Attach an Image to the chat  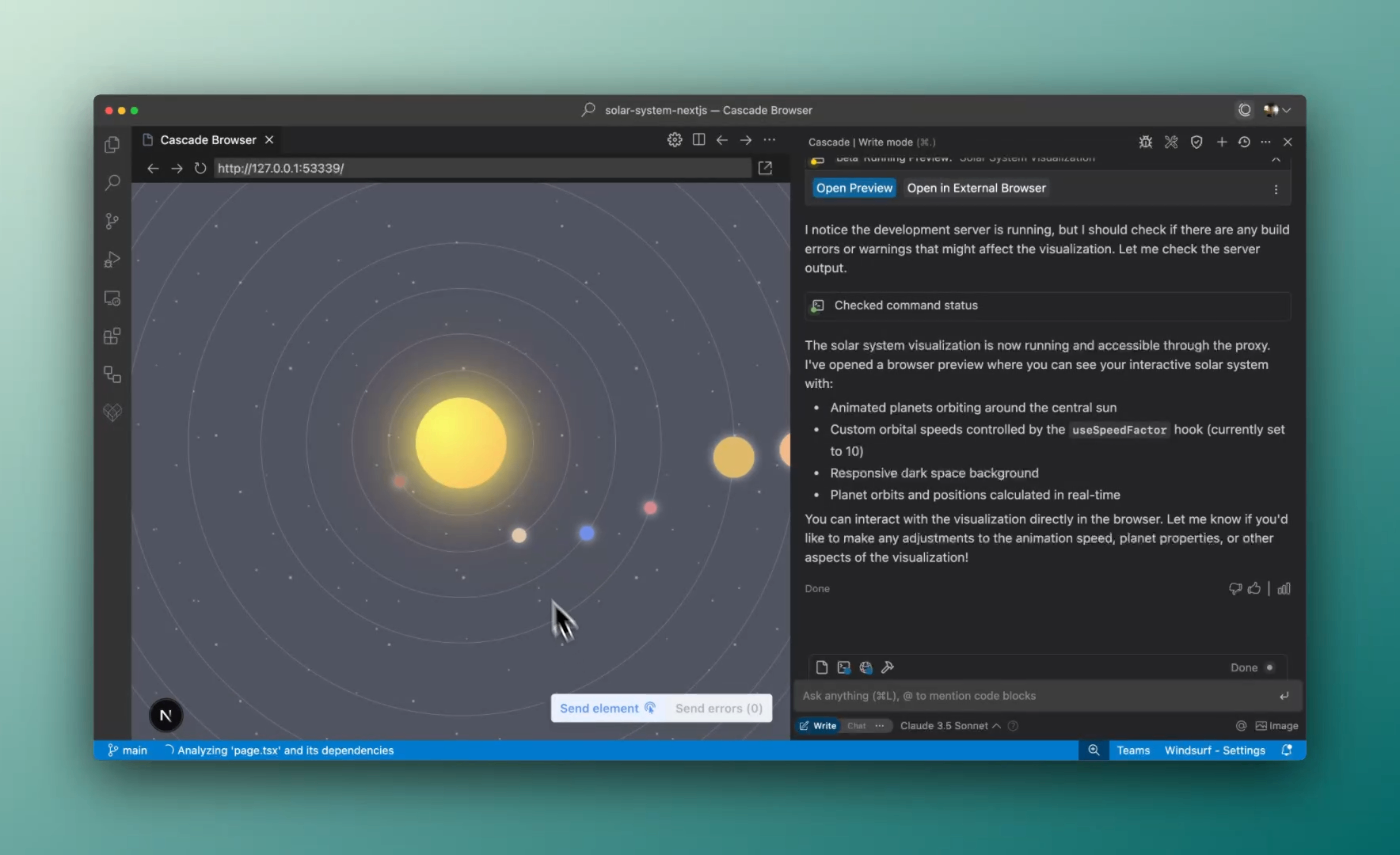(x=1277, y=726)
